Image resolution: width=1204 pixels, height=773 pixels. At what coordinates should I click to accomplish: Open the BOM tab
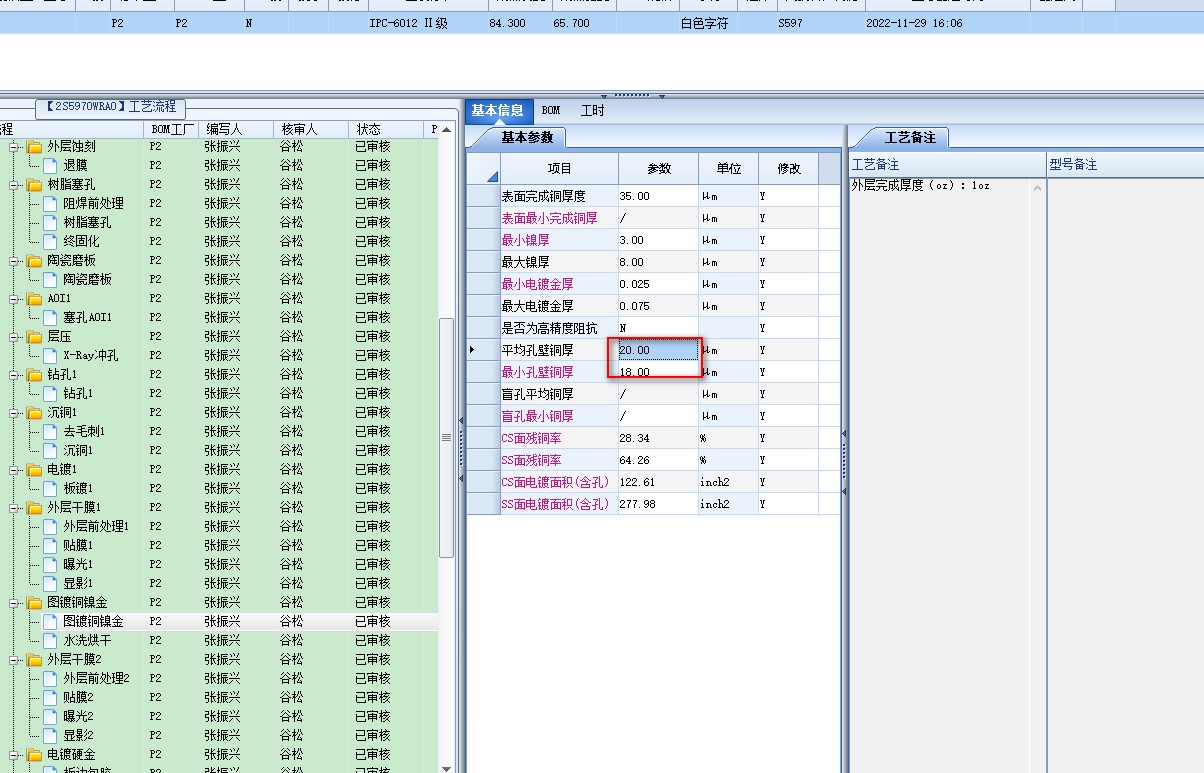(551, 110)
